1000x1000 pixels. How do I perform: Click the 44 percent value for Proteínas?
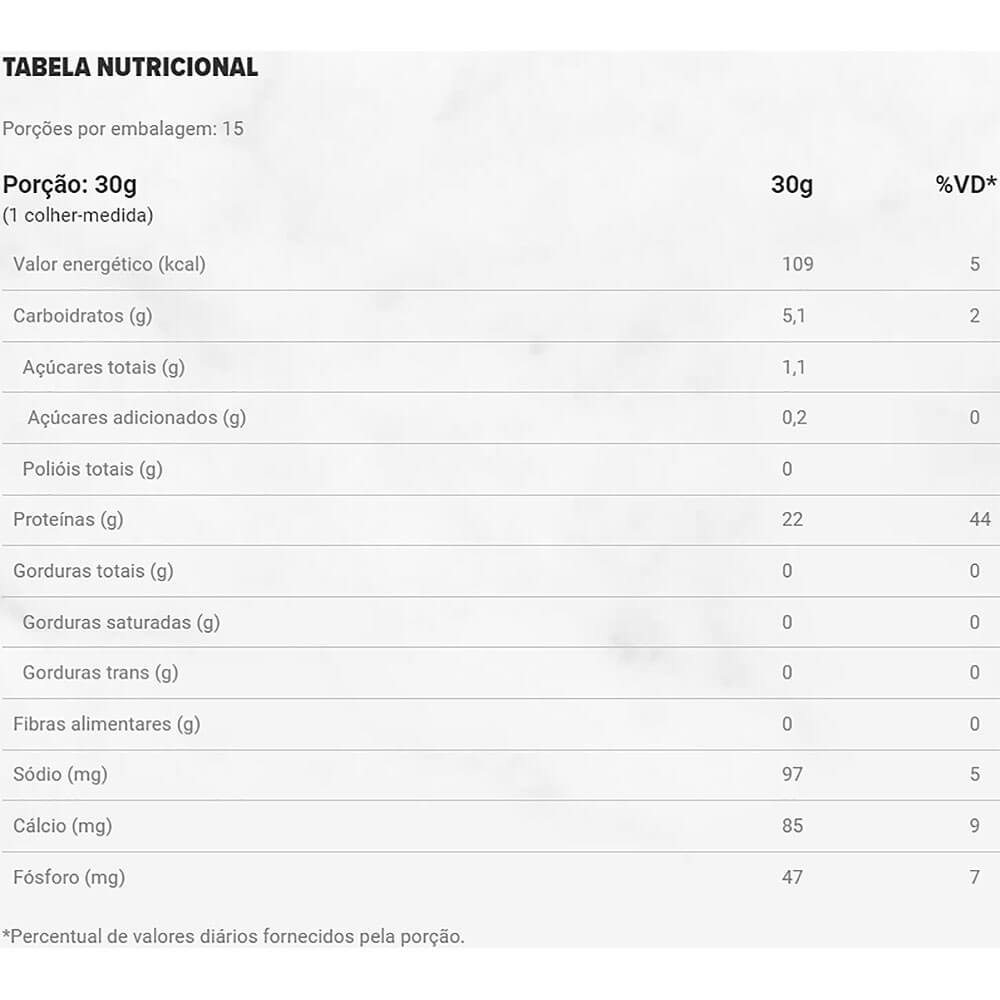click(979, 520)
